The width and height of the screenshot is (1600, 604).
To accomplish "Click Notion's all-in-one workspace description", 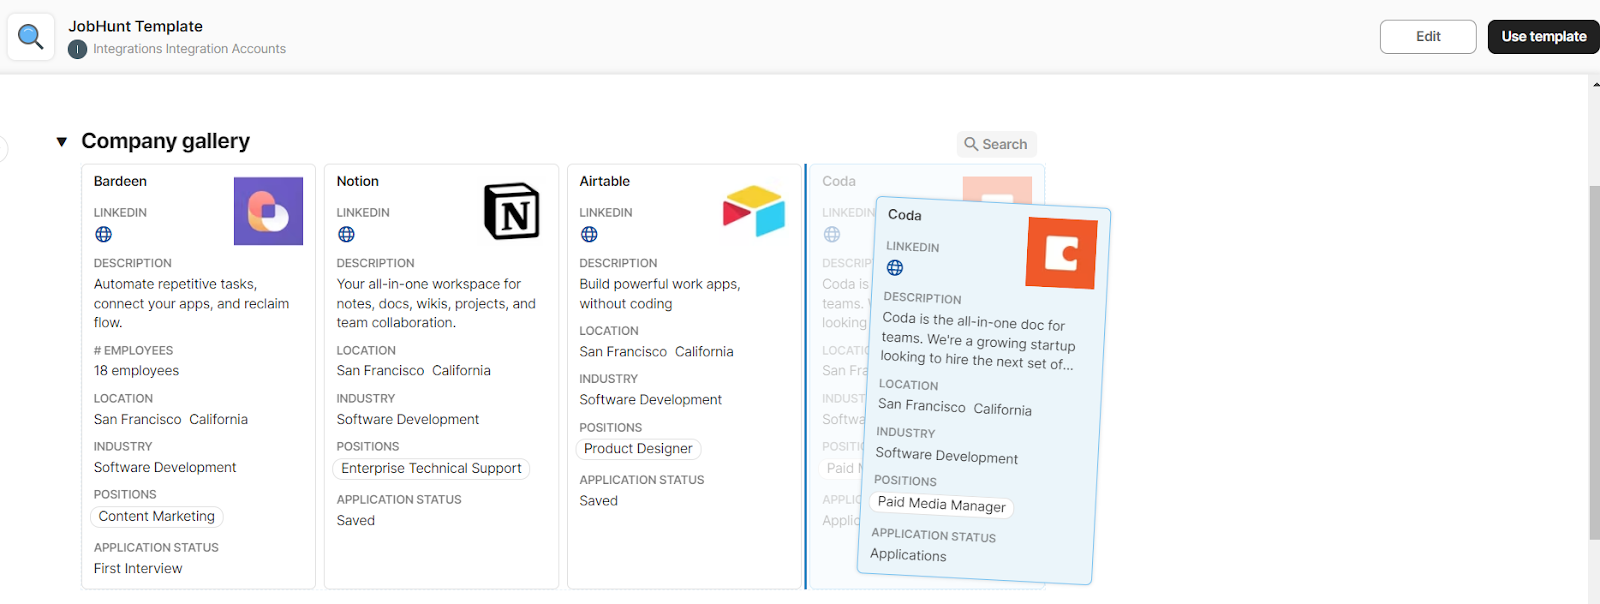I will pos(436,304).
